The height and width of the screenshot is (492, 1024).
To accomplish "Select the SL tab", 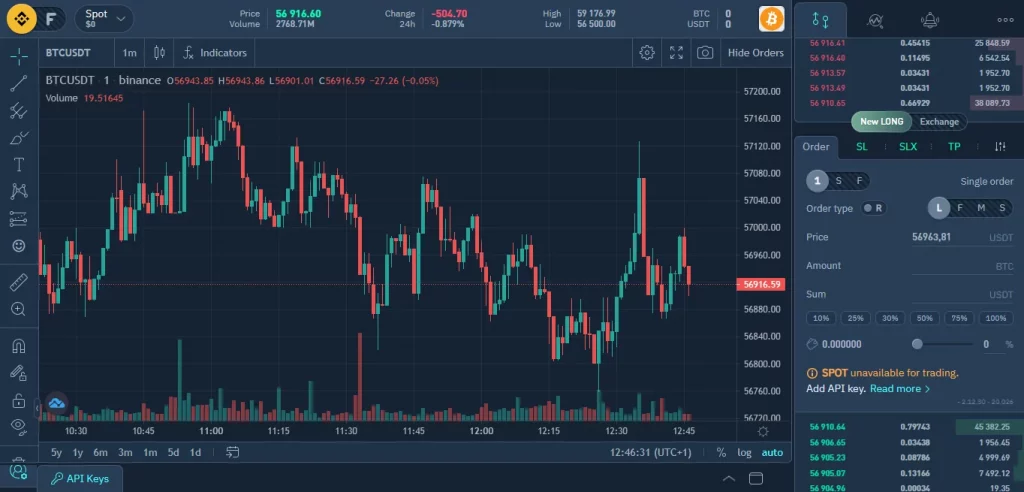I will click(862, 146).
